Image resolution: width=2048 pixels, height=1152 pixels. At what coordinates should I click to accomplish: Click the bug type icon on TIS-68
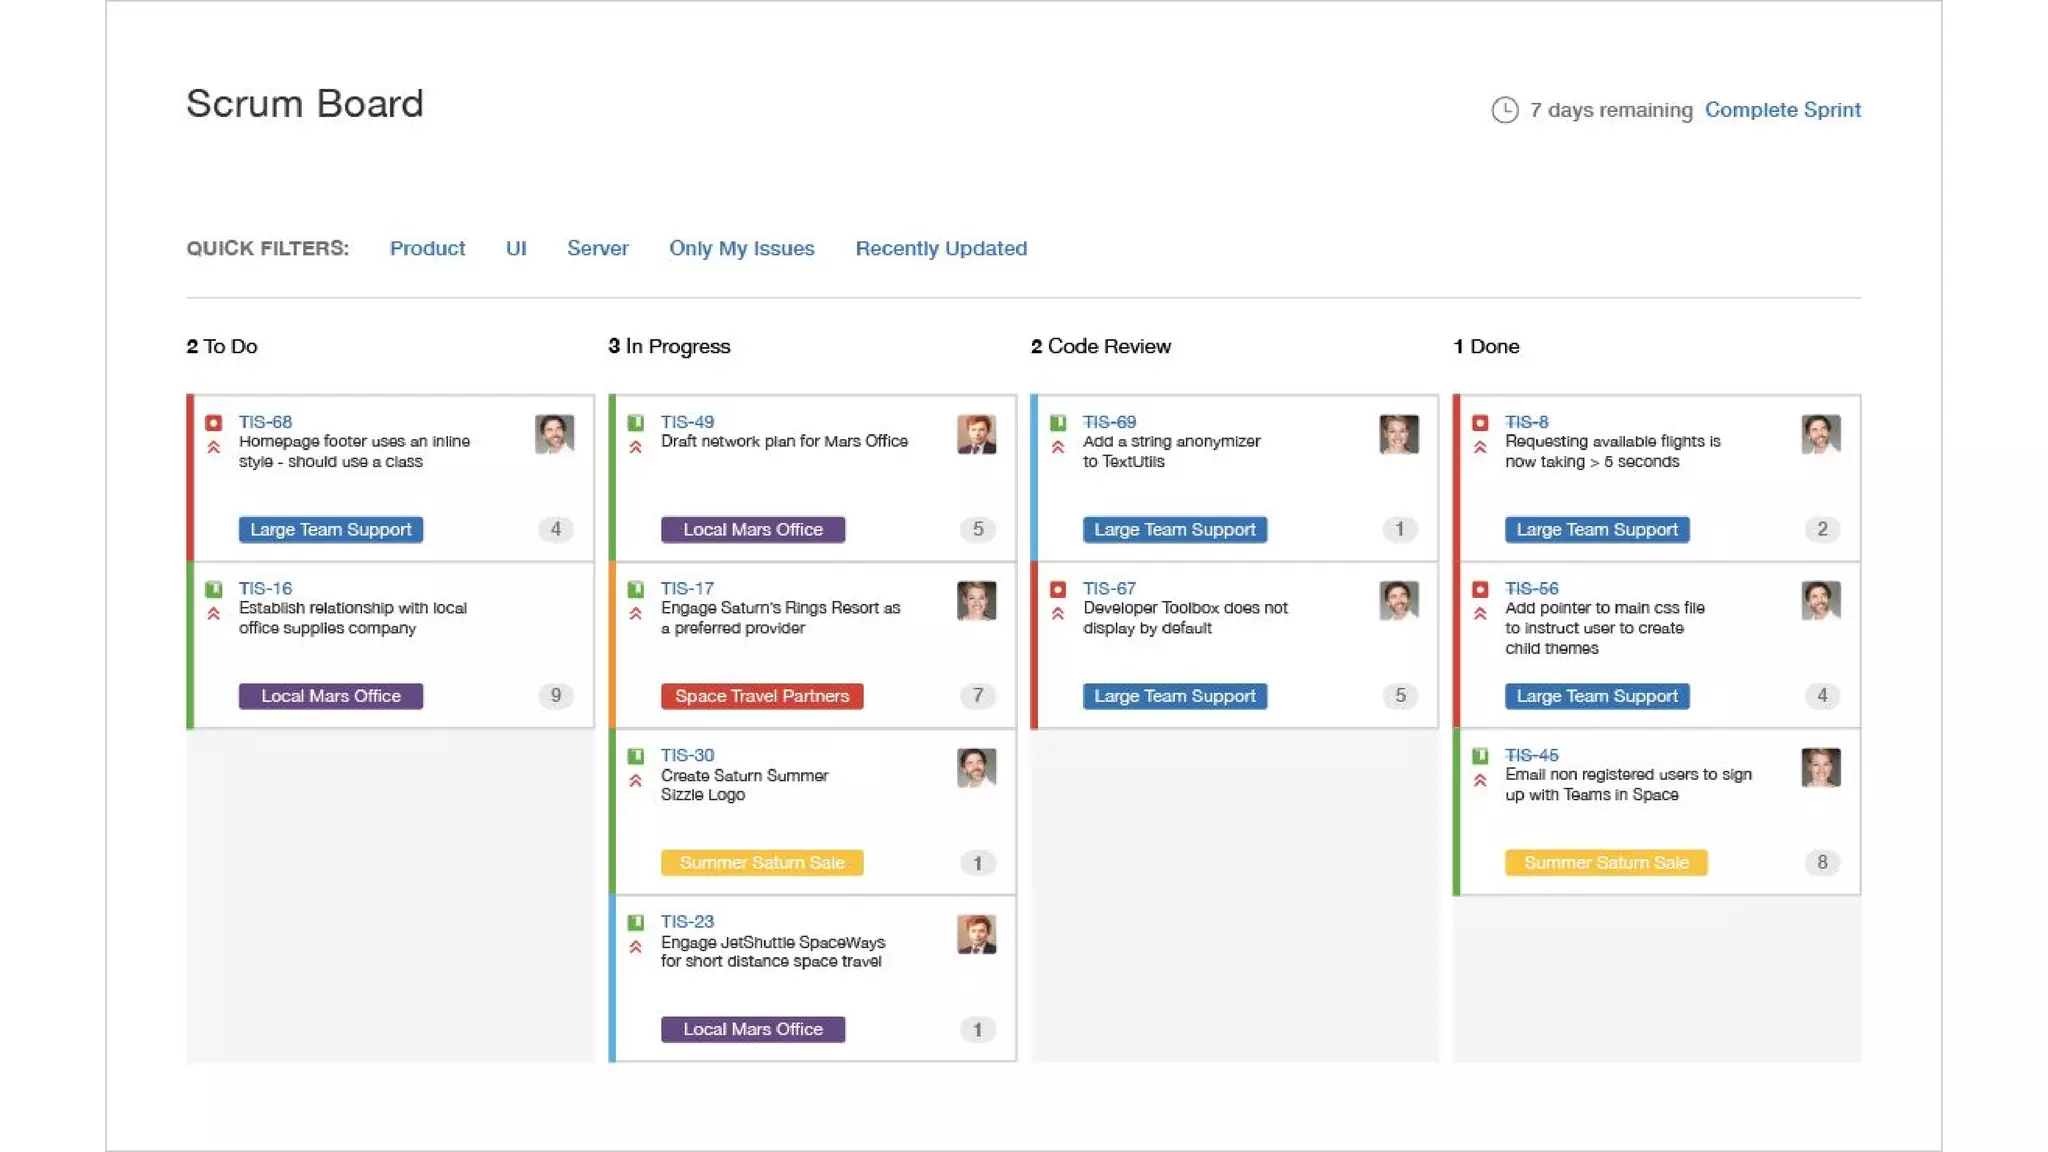tap(213, 423)
